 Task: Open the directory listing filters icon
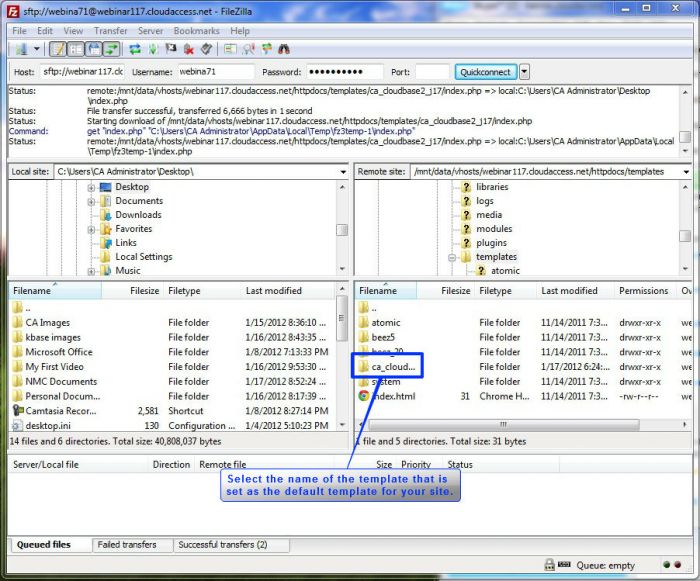tap(230, 49)
